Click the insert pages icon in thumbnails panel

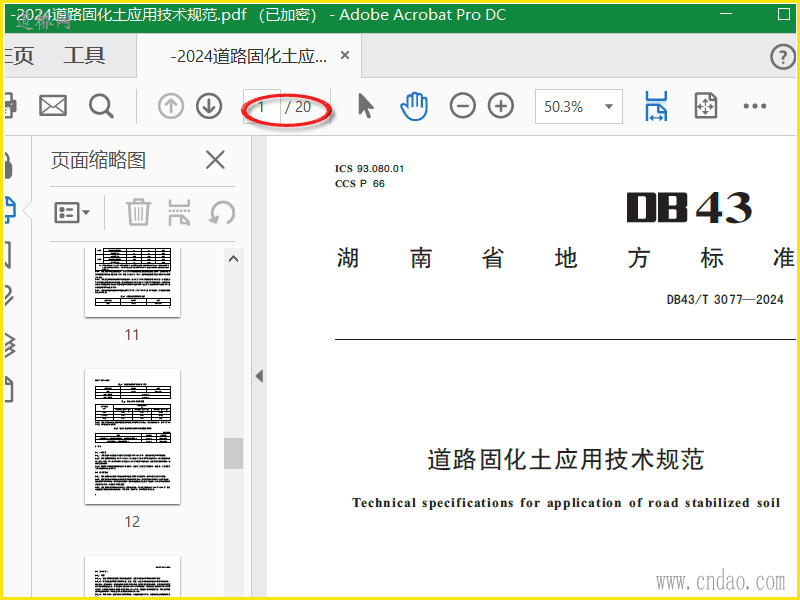tap(179, 212)
